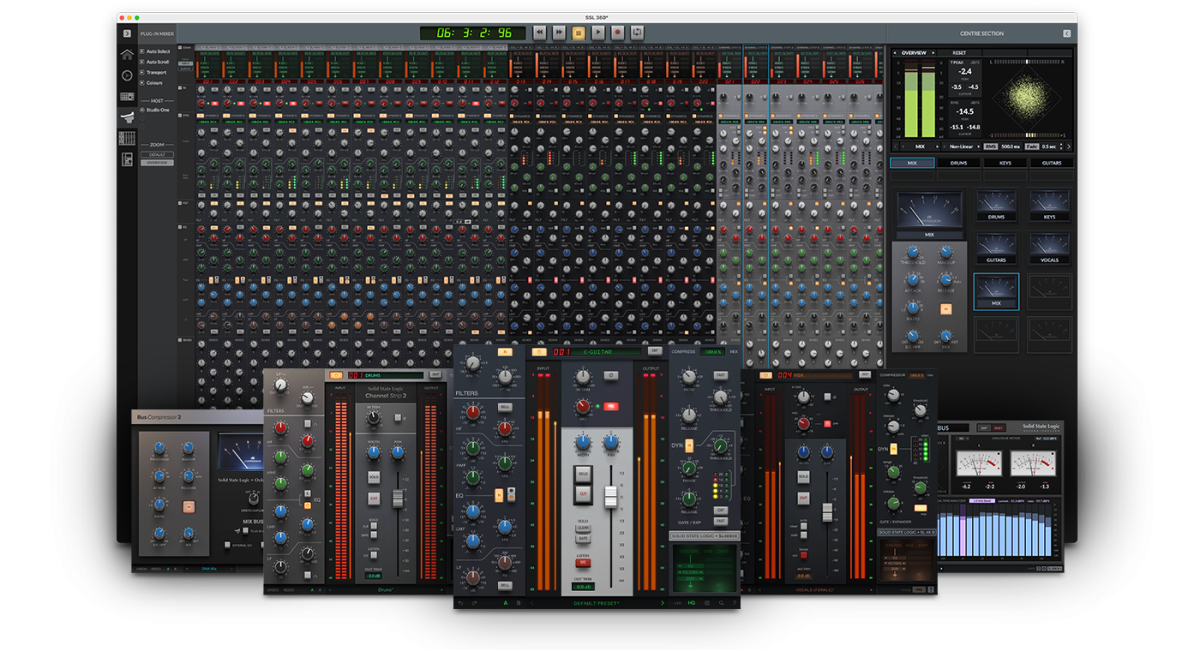
Task: Click the loop icon in the top transport bar
Action: (x=636, y=32)
